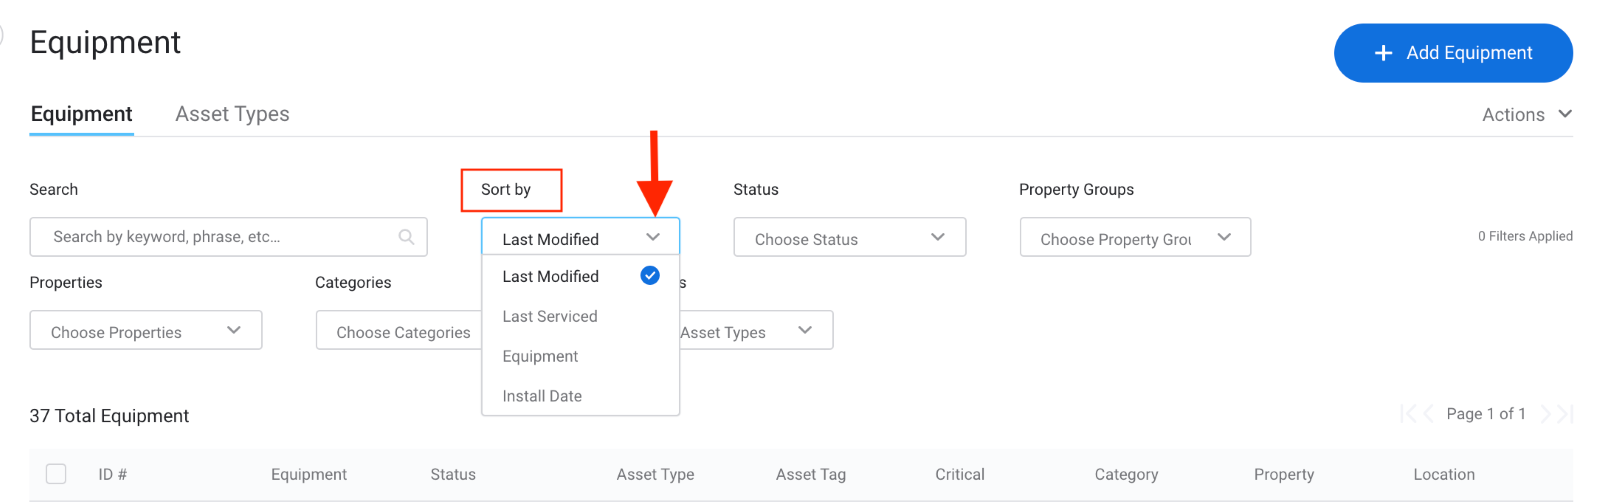Image resolution: width=1600 pixels, height=502 pixels.
Task: Select Equipment in the sort list
Action: (540, 356)
